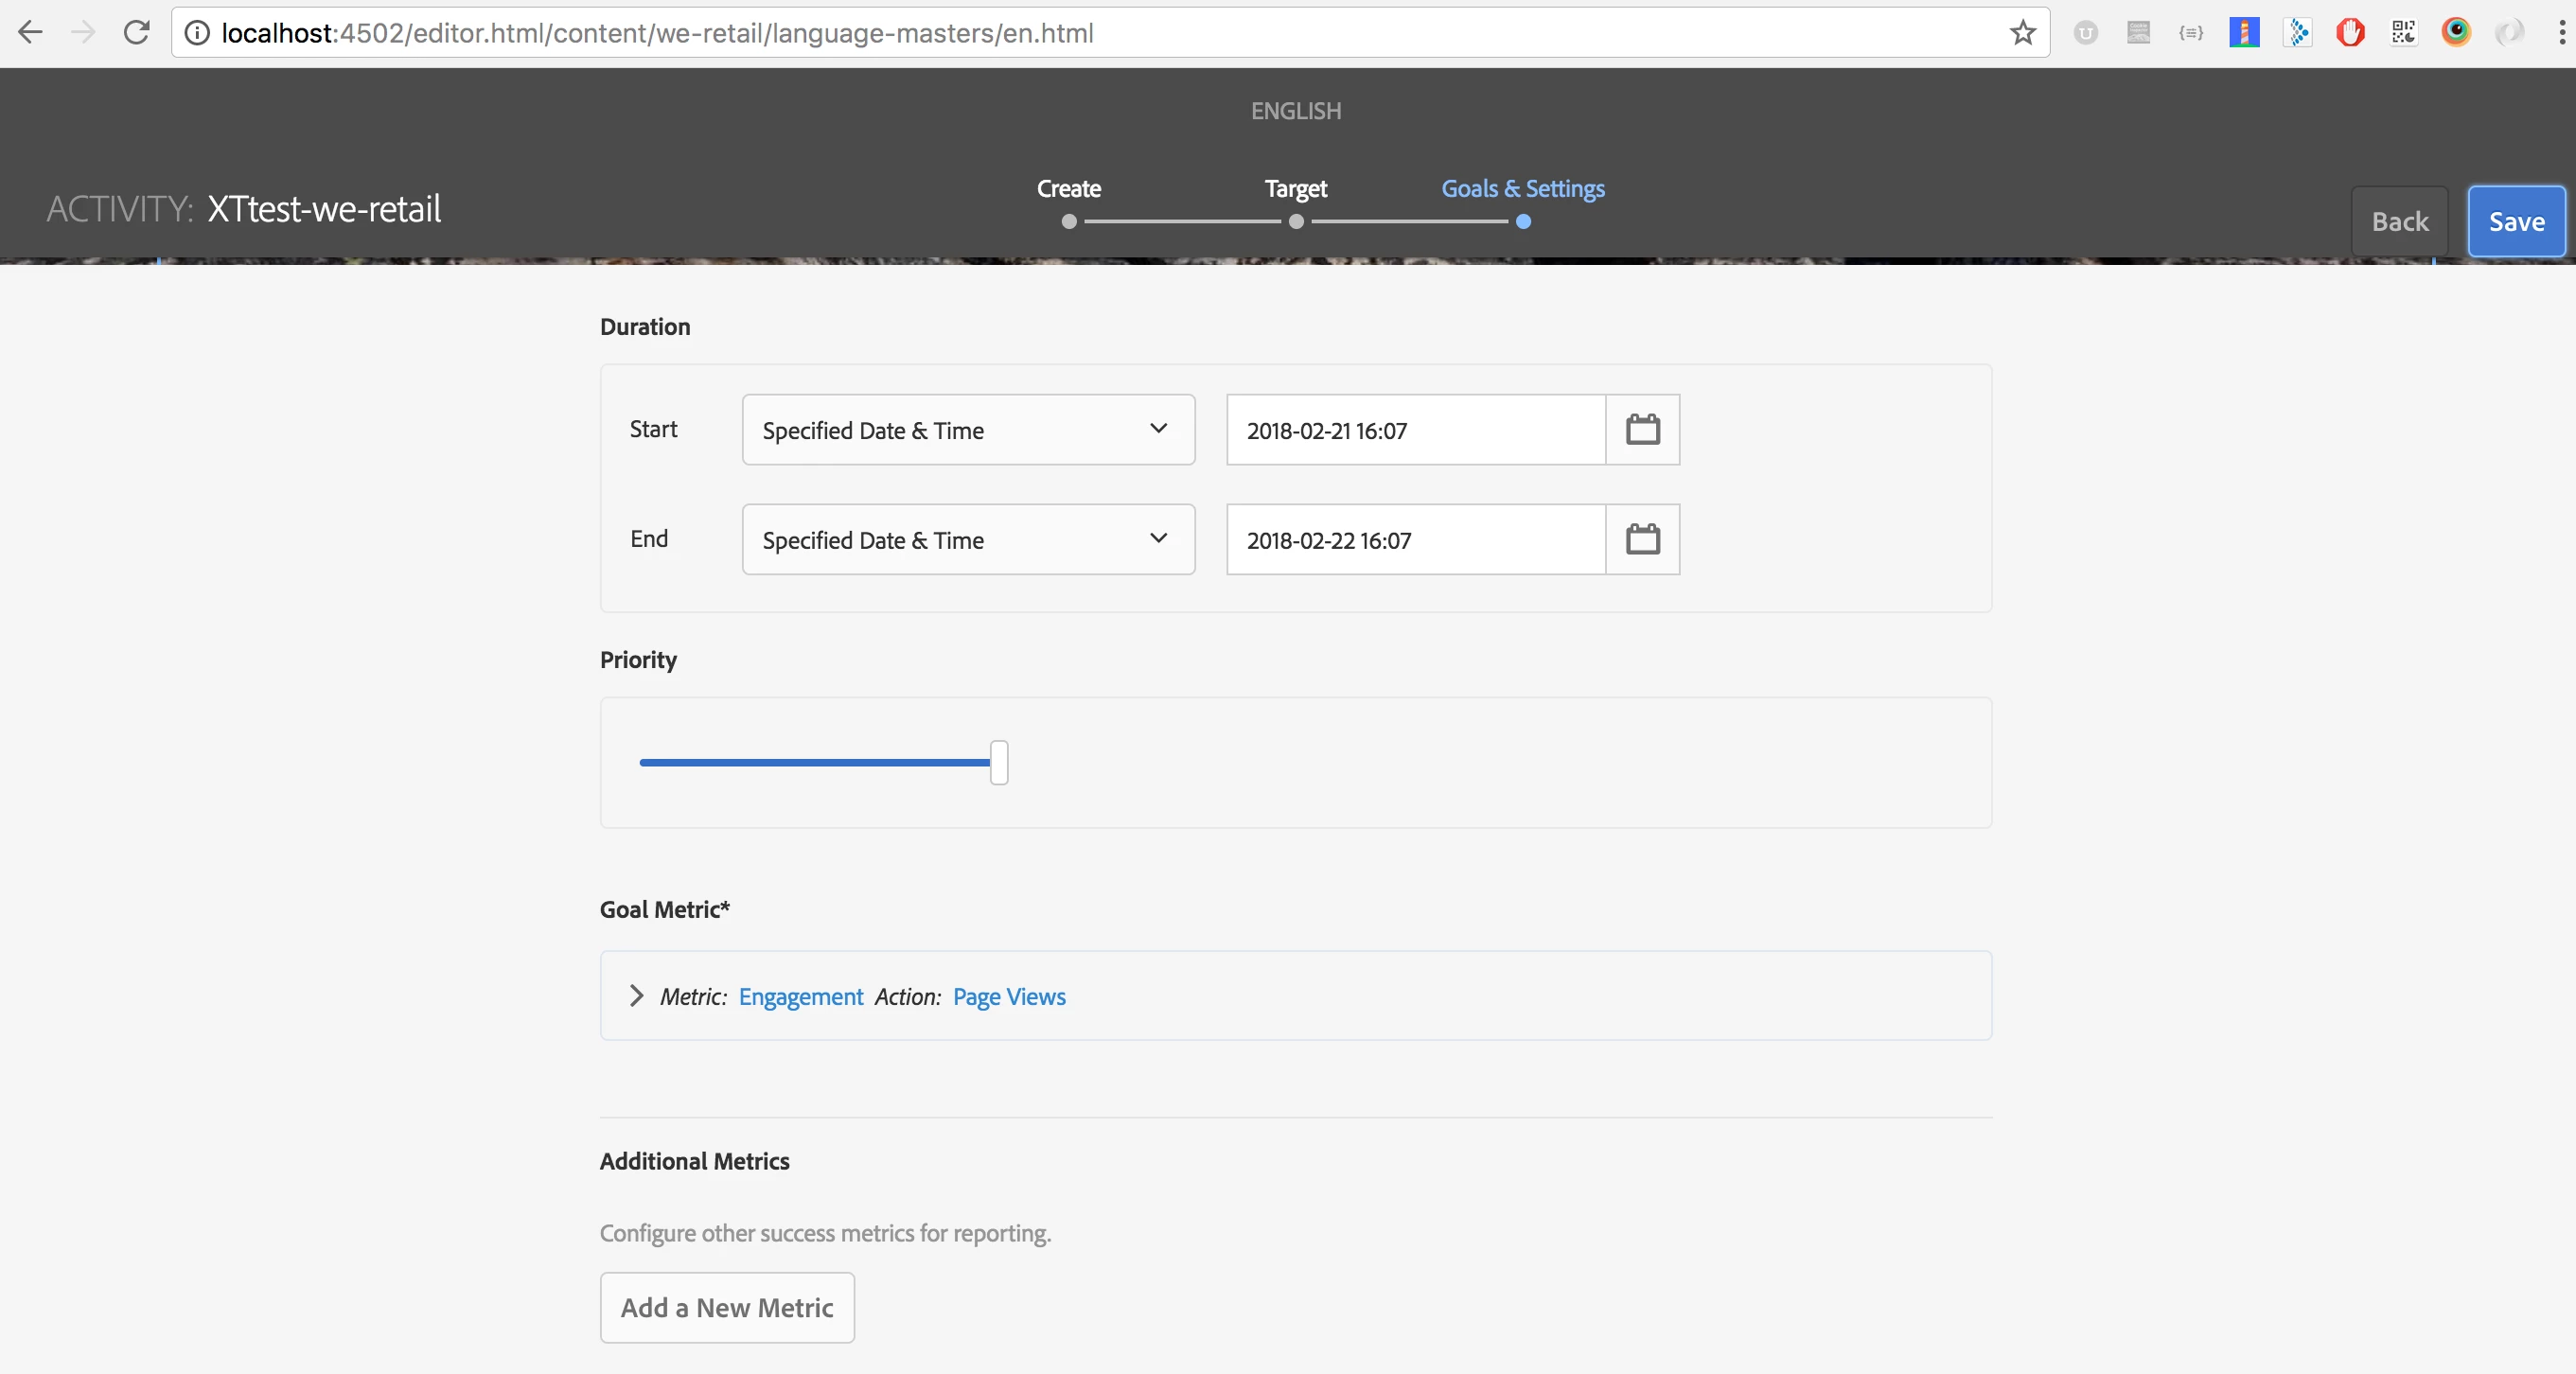Viewport: 2576px width, 1374px height.
Task: Expand the Goal Metric details chevron
Action: (x=636, y=996)
